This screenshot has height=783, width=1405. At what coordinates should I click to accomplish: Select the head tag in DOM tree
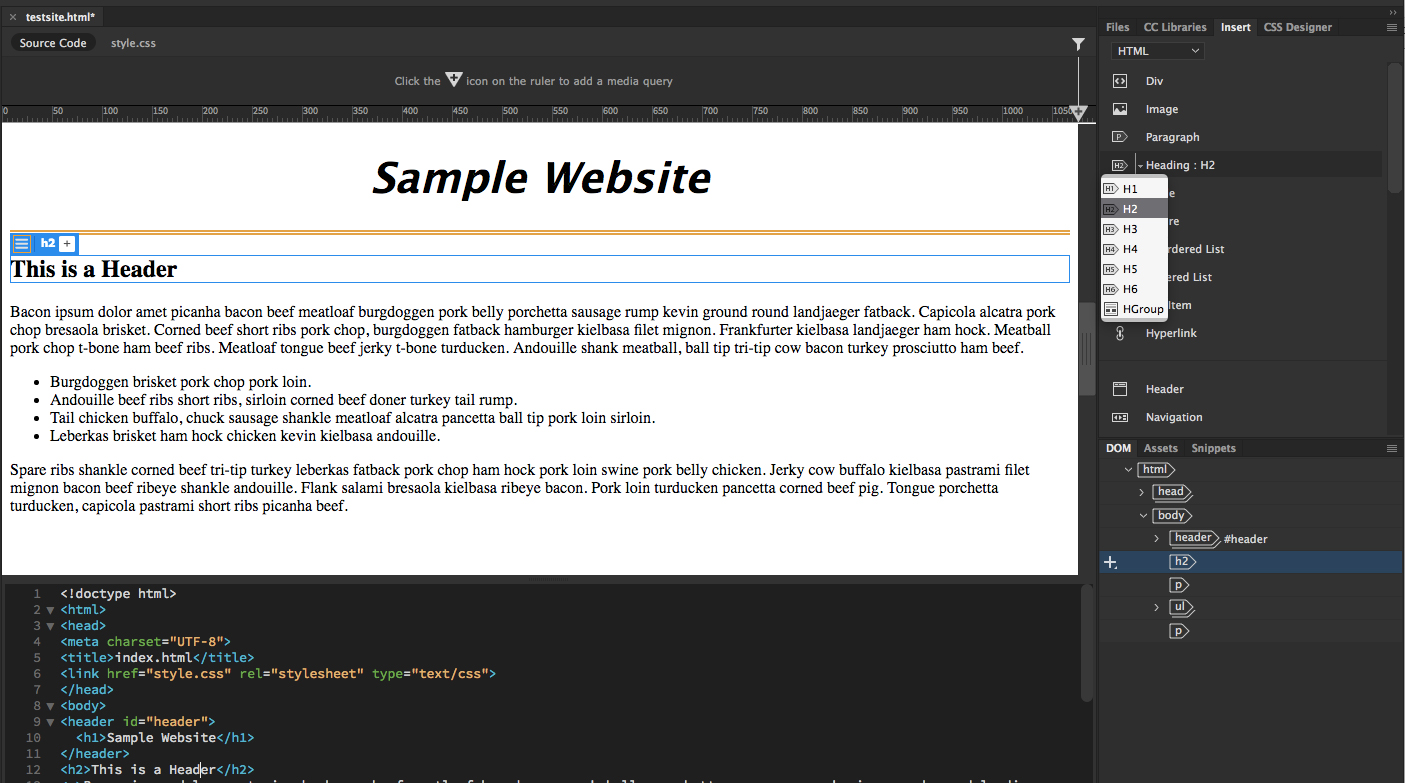pos(1172,492)
